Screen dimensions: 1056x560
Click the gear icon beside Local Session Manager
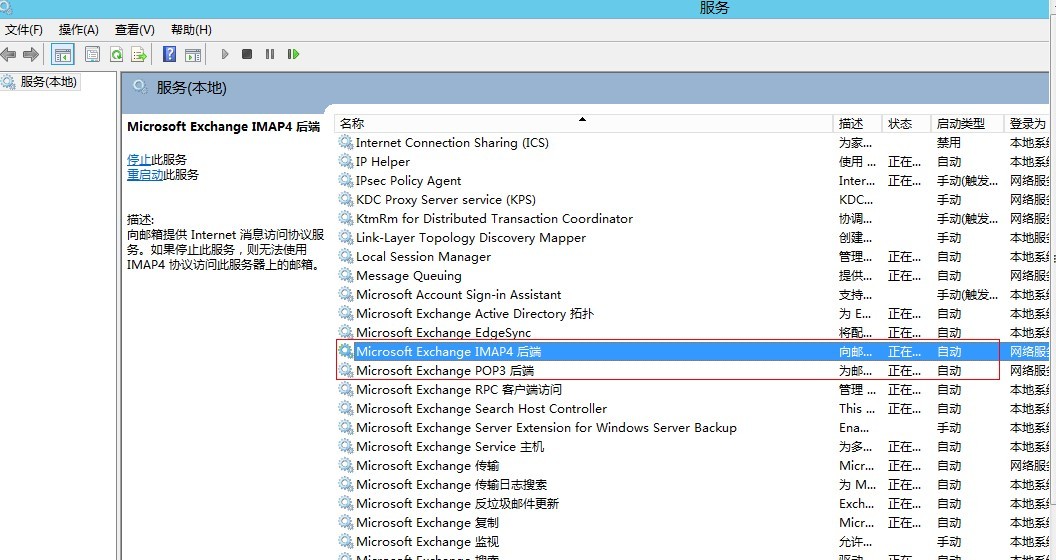[345, 256]
